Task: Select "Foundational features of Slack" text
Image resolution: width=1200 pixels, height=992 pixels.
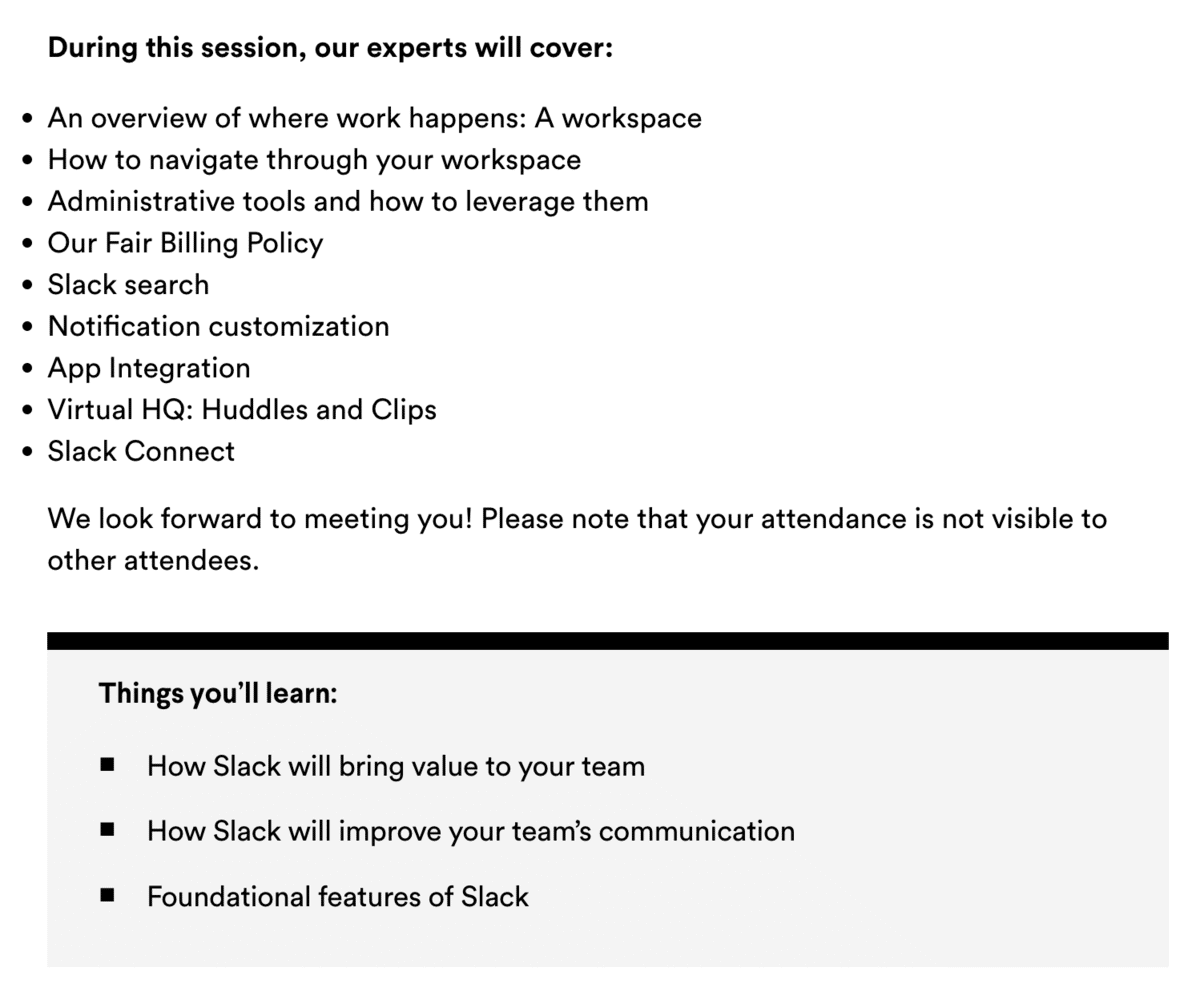Action: (338, 897)
